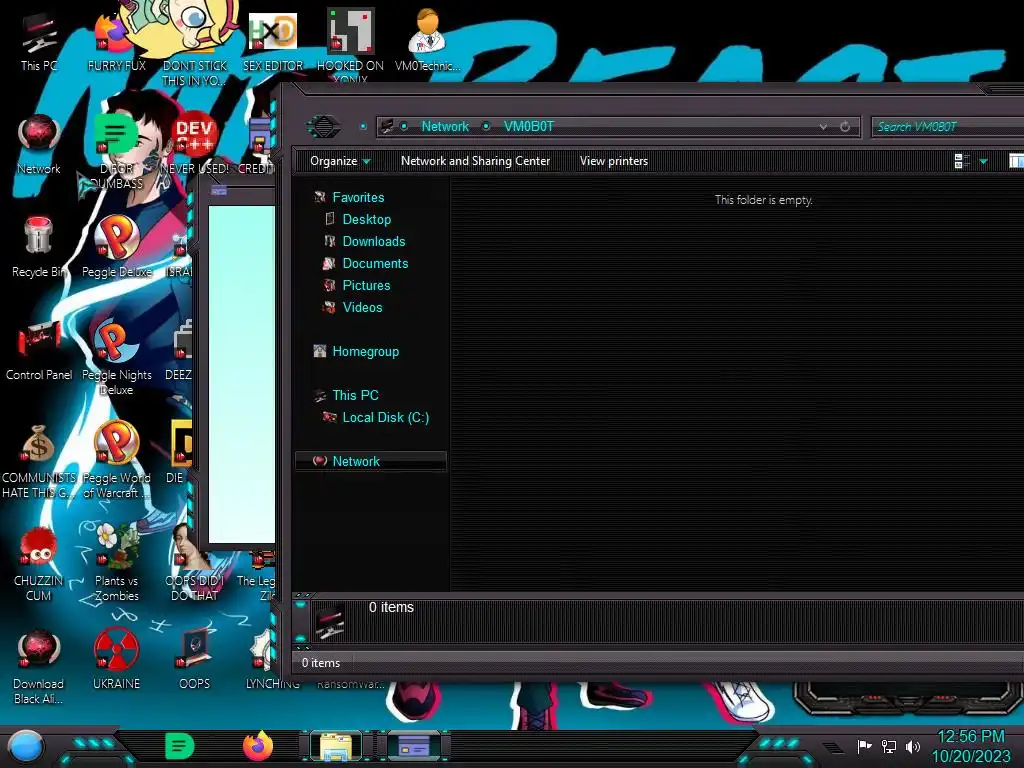
Task: Click the Back navigation button in Explorer
Action: [323, 126]
